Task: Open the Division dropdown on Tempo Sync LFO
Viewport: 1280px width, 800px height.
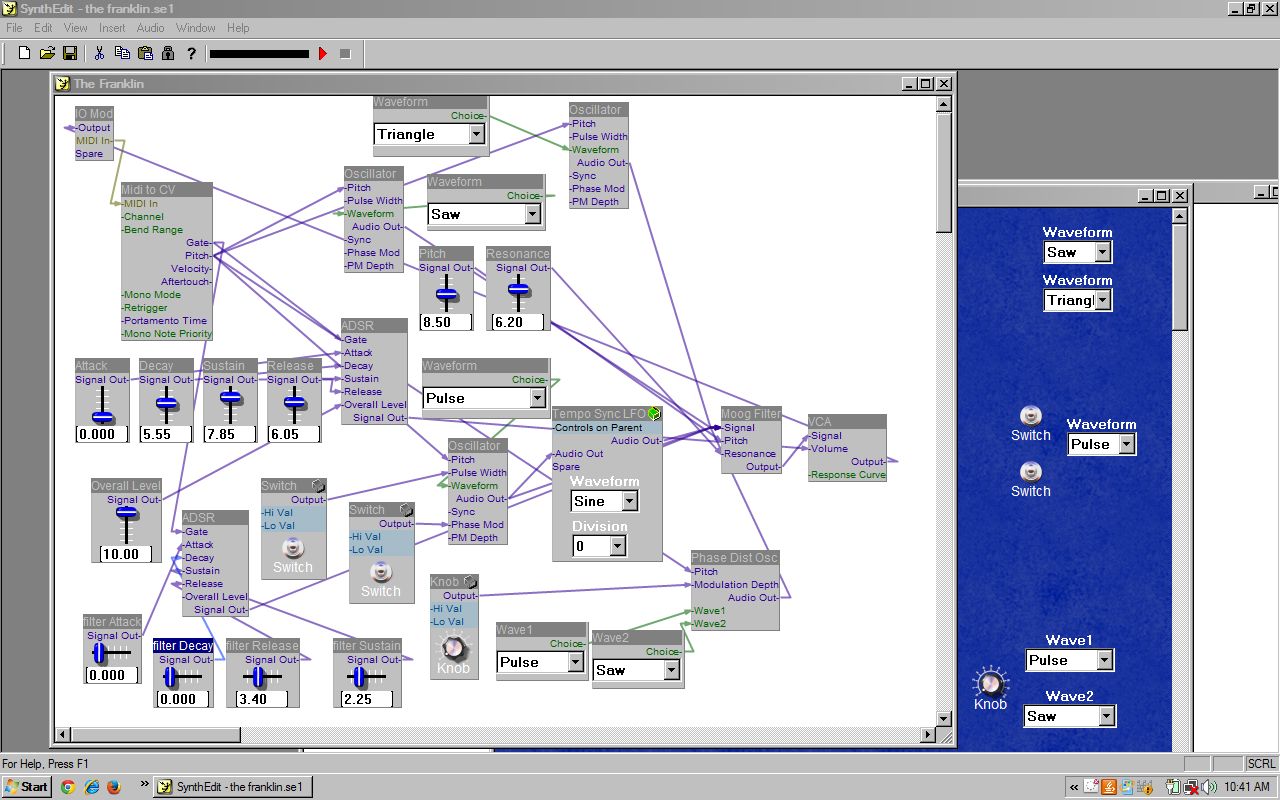Action: pyautogui.click(x=618, y=546)
